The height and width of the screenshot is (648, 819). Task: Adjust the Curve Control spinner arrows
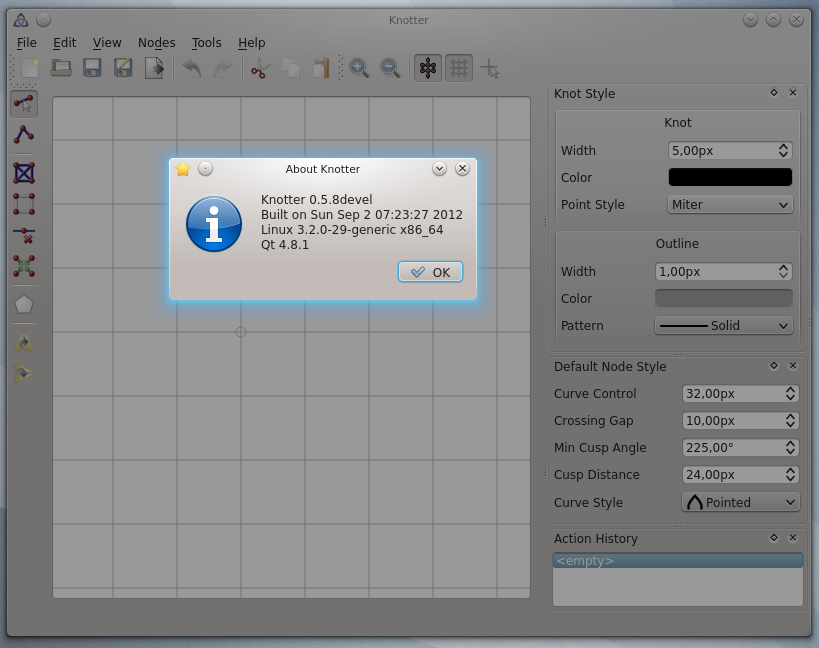790,394
